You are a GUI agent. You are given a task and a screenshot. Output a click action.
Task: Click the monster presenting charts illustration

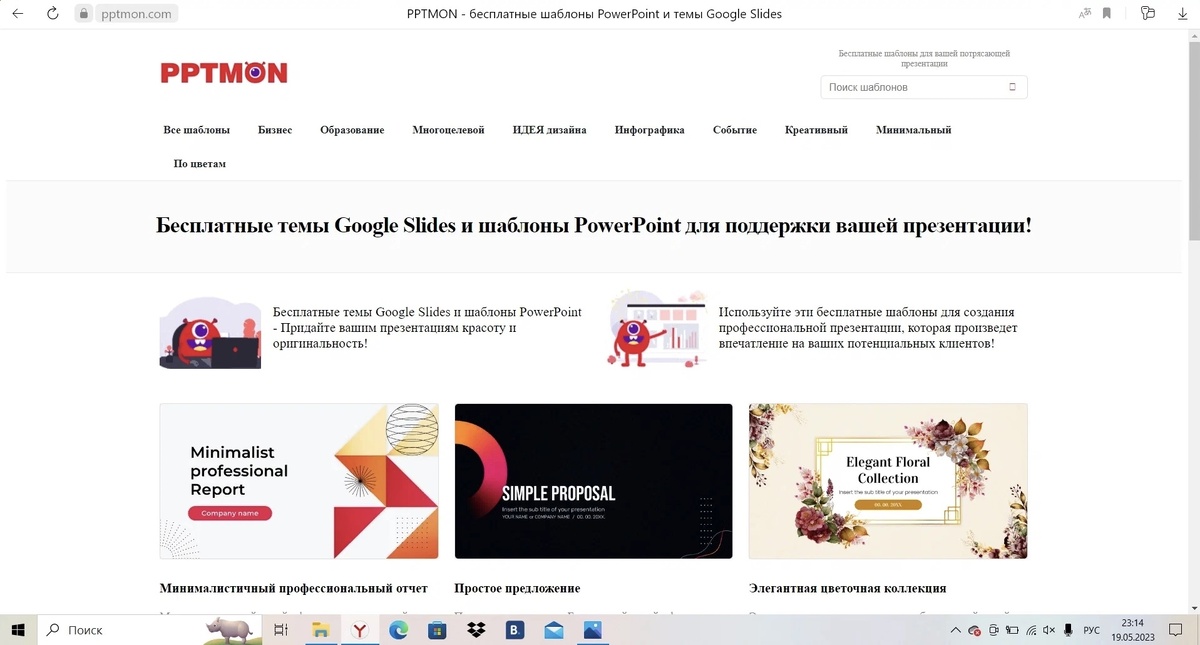click(x=656, y=330)
